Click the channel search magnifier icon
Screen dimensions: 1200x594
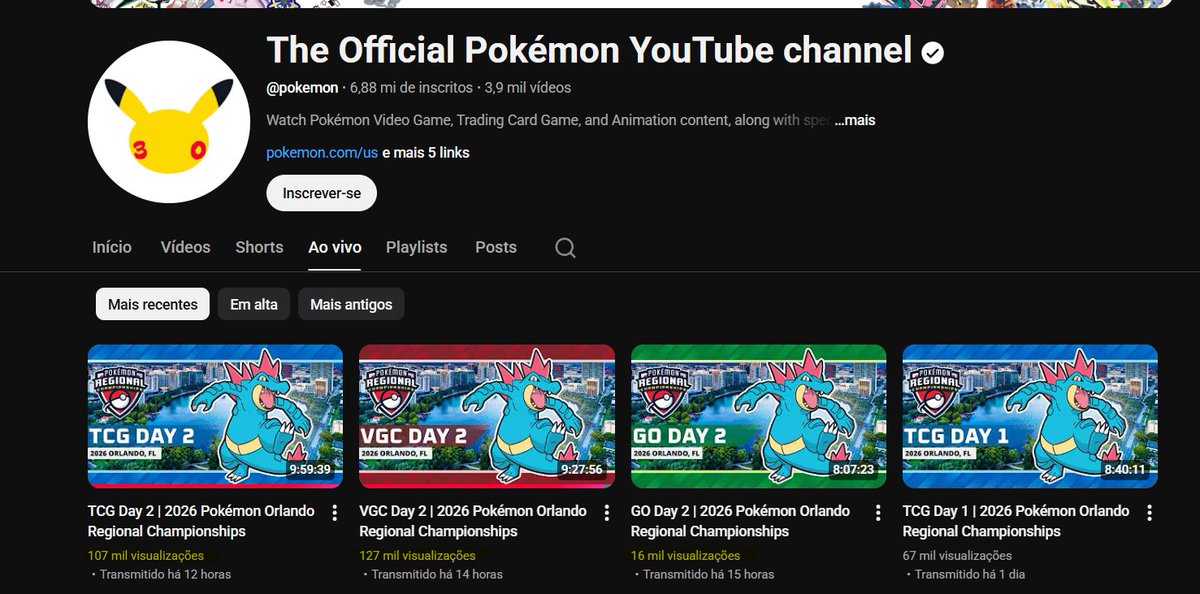[x=565, y=247]
